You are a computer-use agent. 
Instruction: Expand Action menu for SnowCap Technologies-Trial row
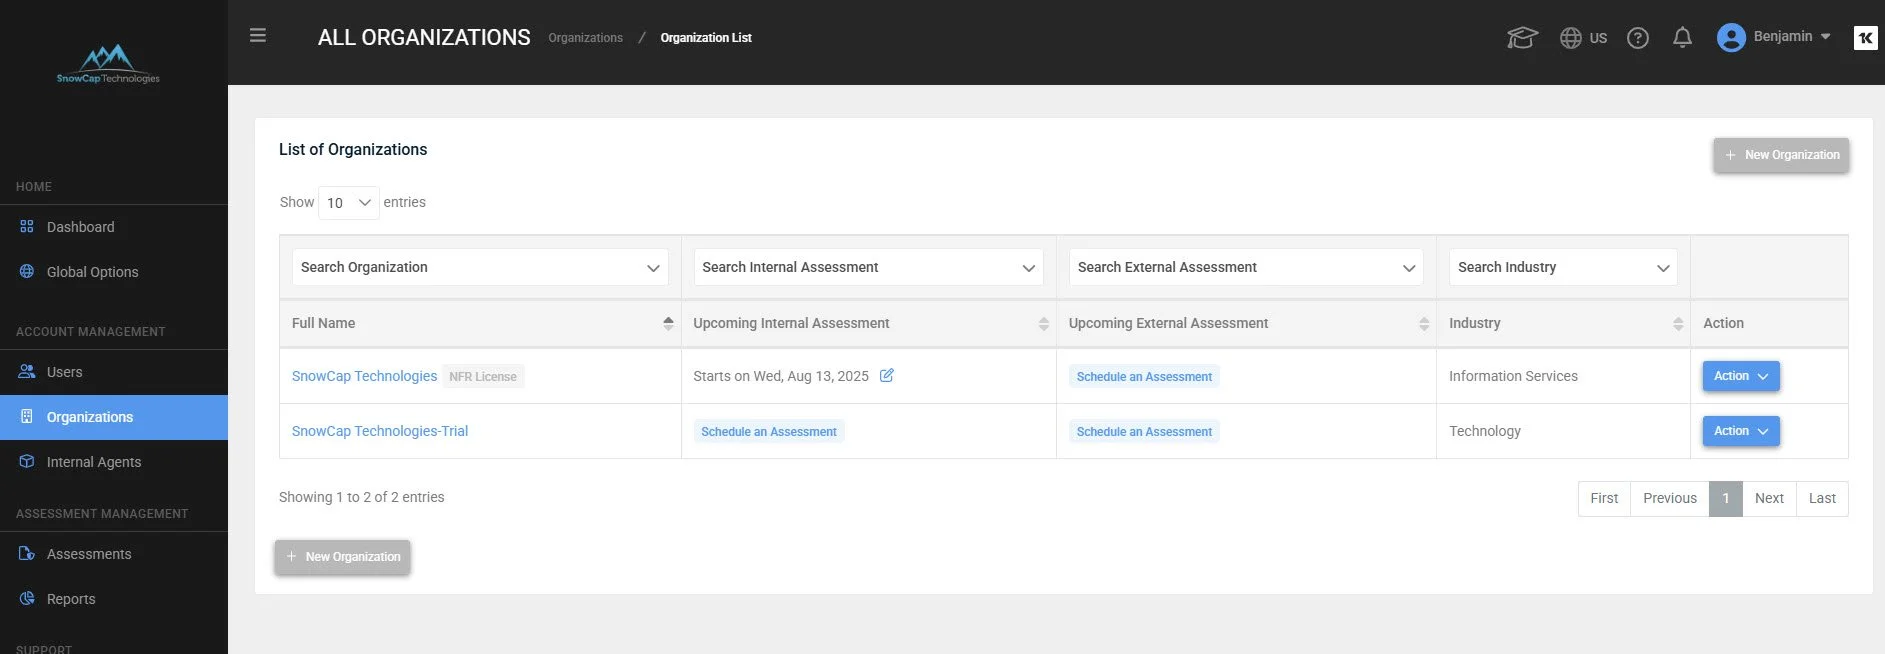pos(1741,431)
